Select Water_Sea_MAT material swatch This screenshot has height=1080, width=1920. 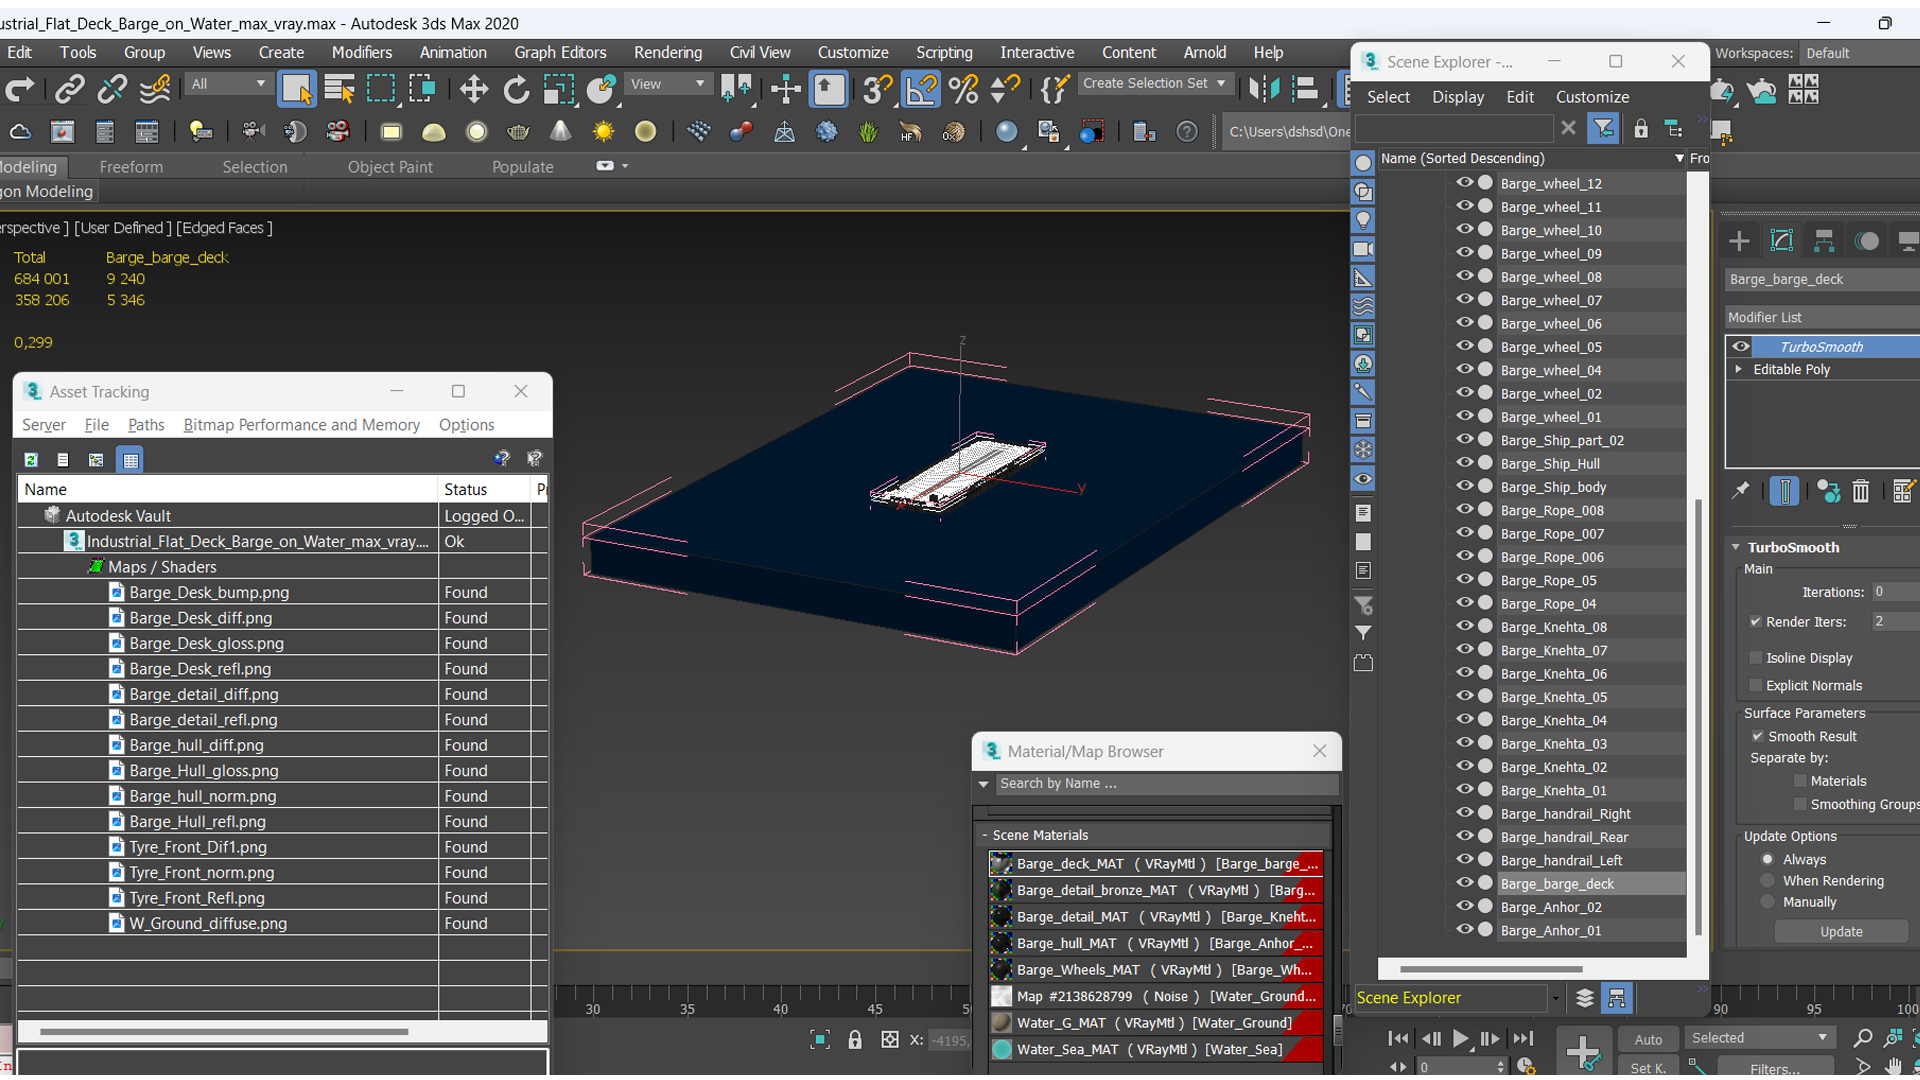pos(1001,1049)
